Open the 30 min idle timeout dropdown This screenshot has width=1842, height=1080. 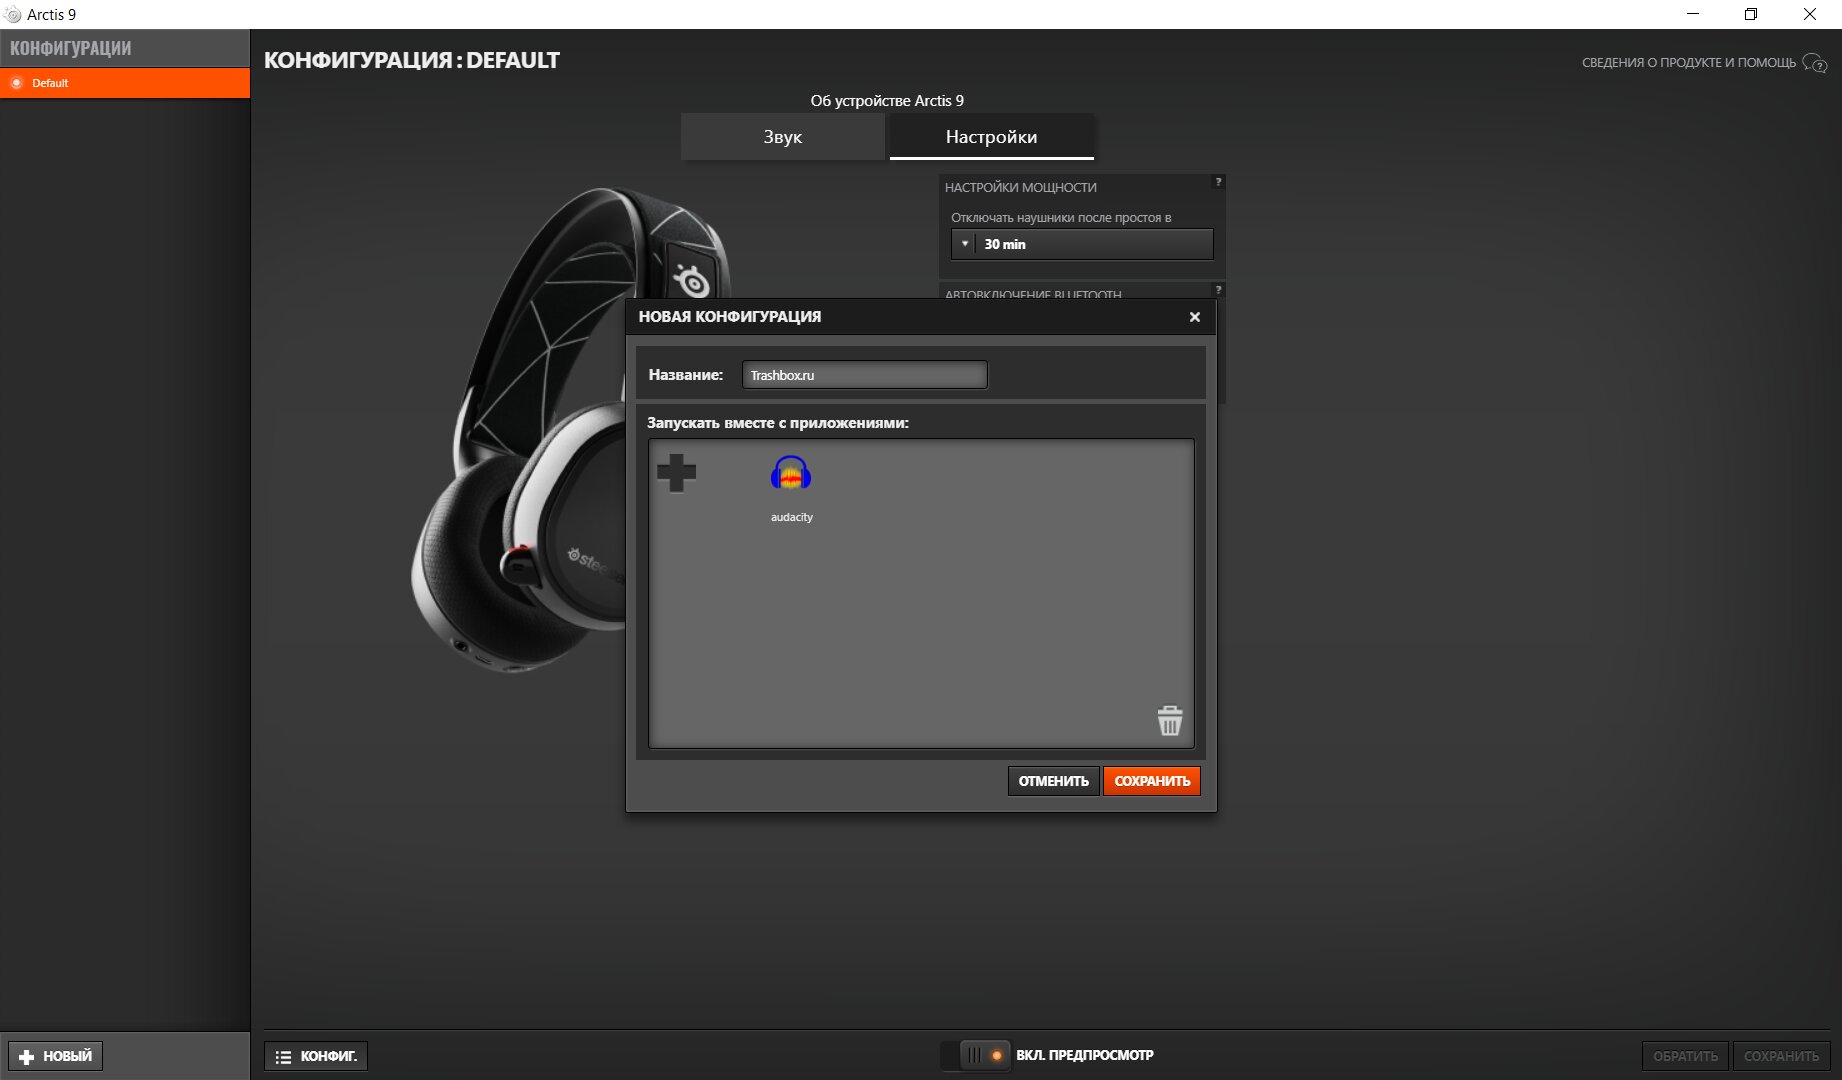pyautogui.click(x=1082, y=244)
